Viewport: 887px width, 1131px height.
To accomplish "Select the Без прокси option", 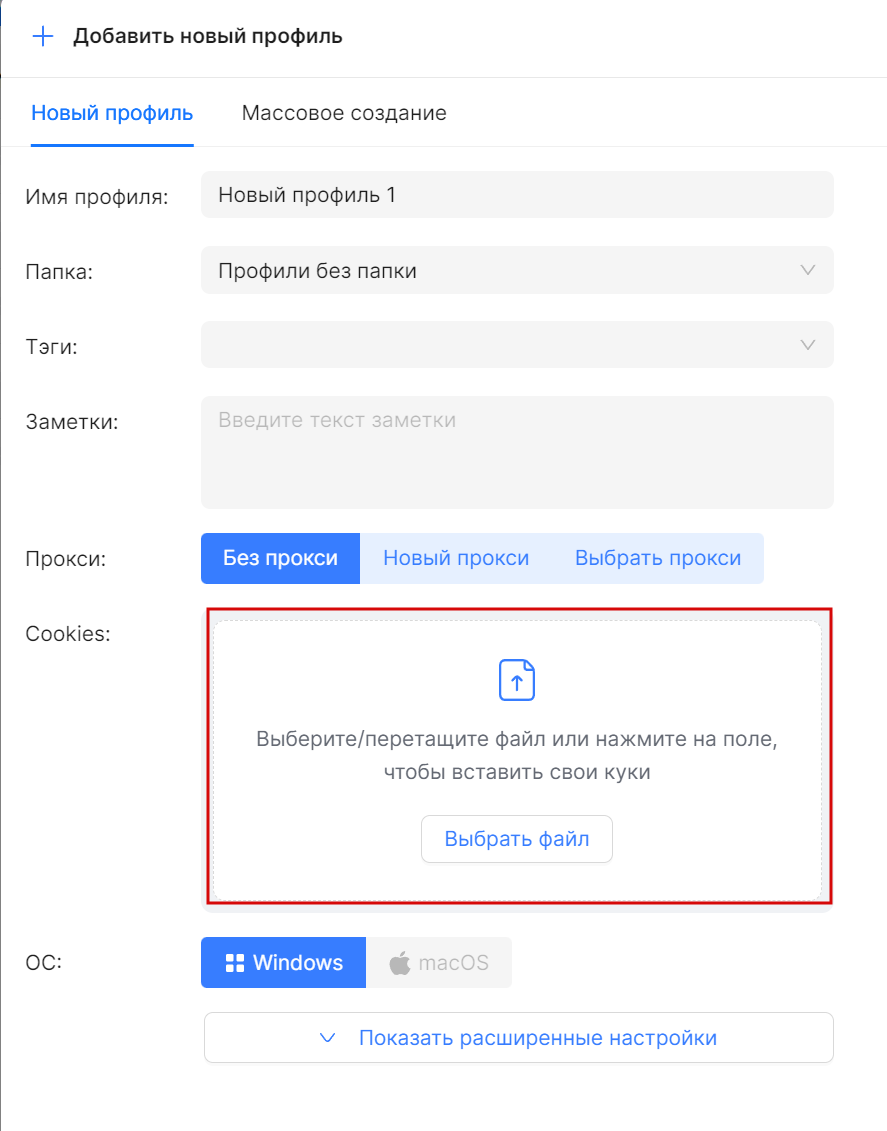I will 280,558.
